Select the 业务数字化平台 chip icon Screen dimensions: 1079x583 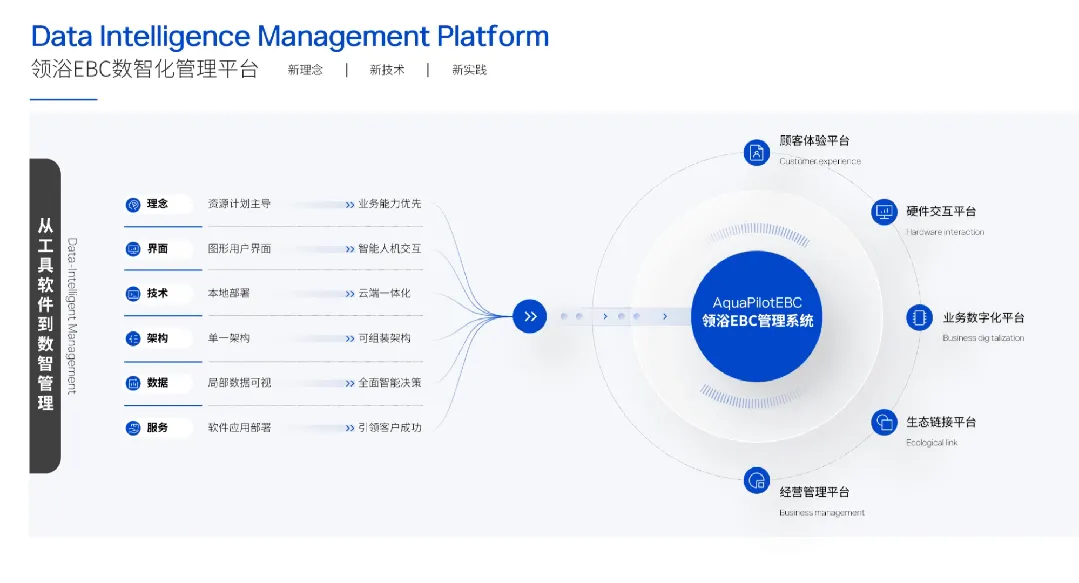click(x=919, y=318)
